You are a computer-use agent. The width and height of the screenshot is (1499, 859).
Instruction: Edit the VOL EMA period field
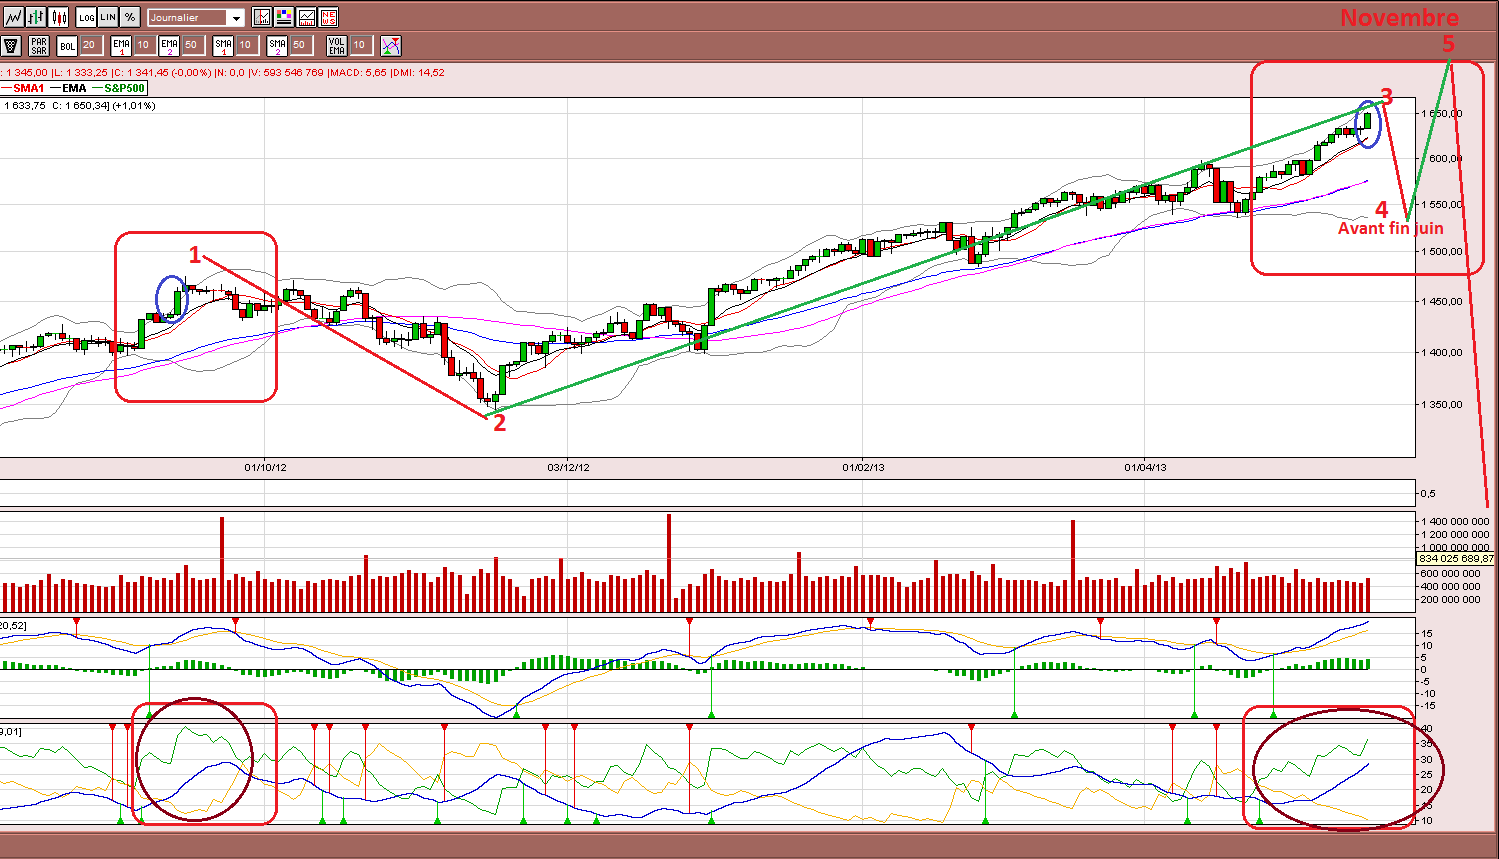360,46
